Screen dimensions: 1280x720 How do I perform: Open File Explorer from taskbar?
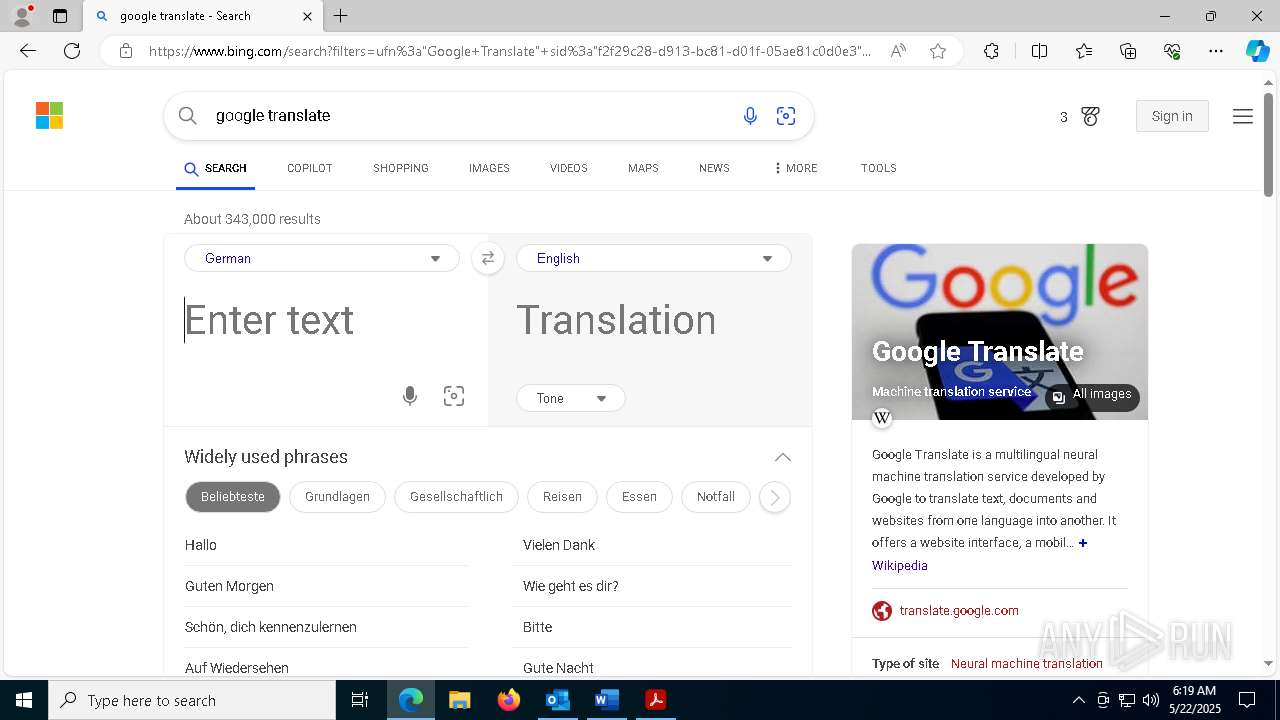pos(459,700)
